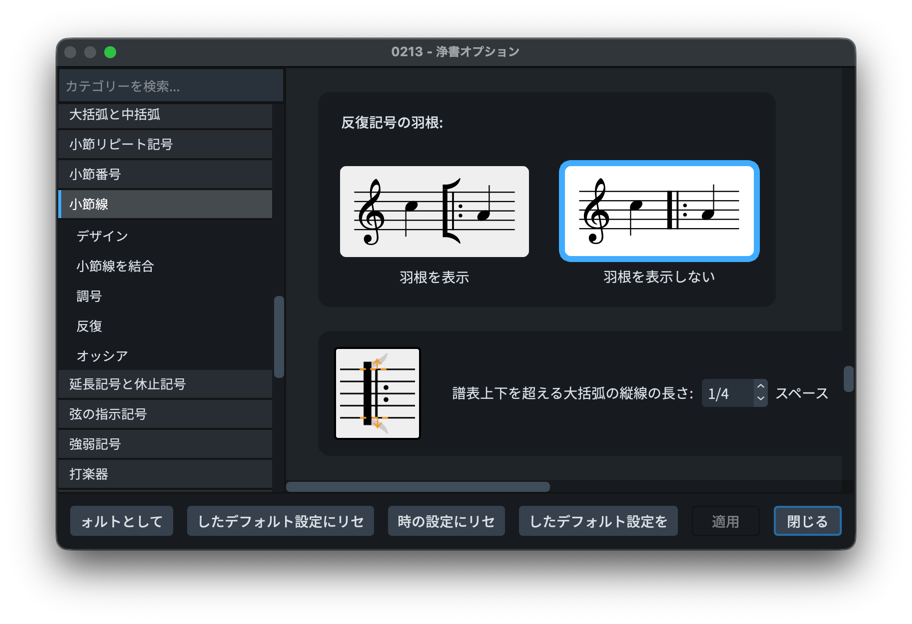Increase bracket line length with up arrow
The image size is (912, 624).
[760, 387]
